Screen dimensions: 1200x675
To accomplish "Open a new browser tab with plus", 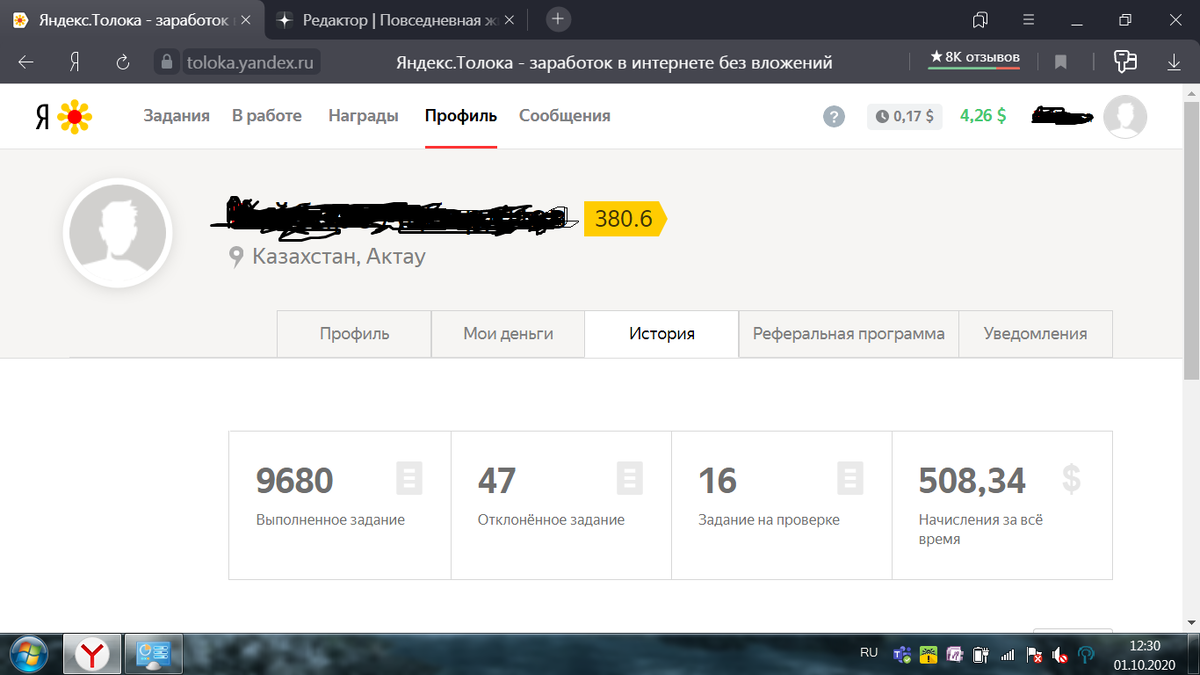I will 558,19.
